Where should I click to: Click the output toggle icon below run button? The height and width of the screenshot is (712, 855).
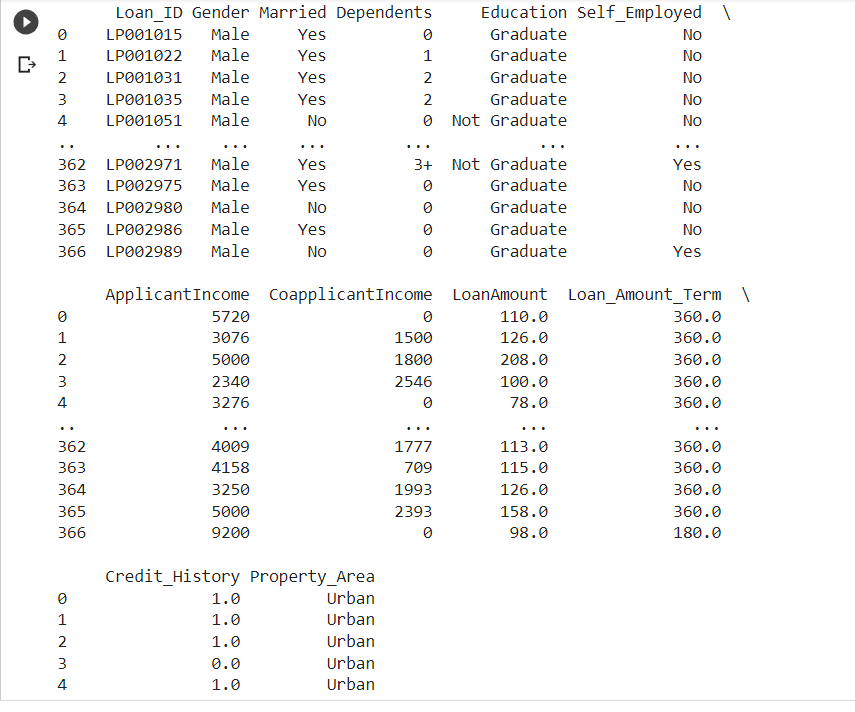27,65
